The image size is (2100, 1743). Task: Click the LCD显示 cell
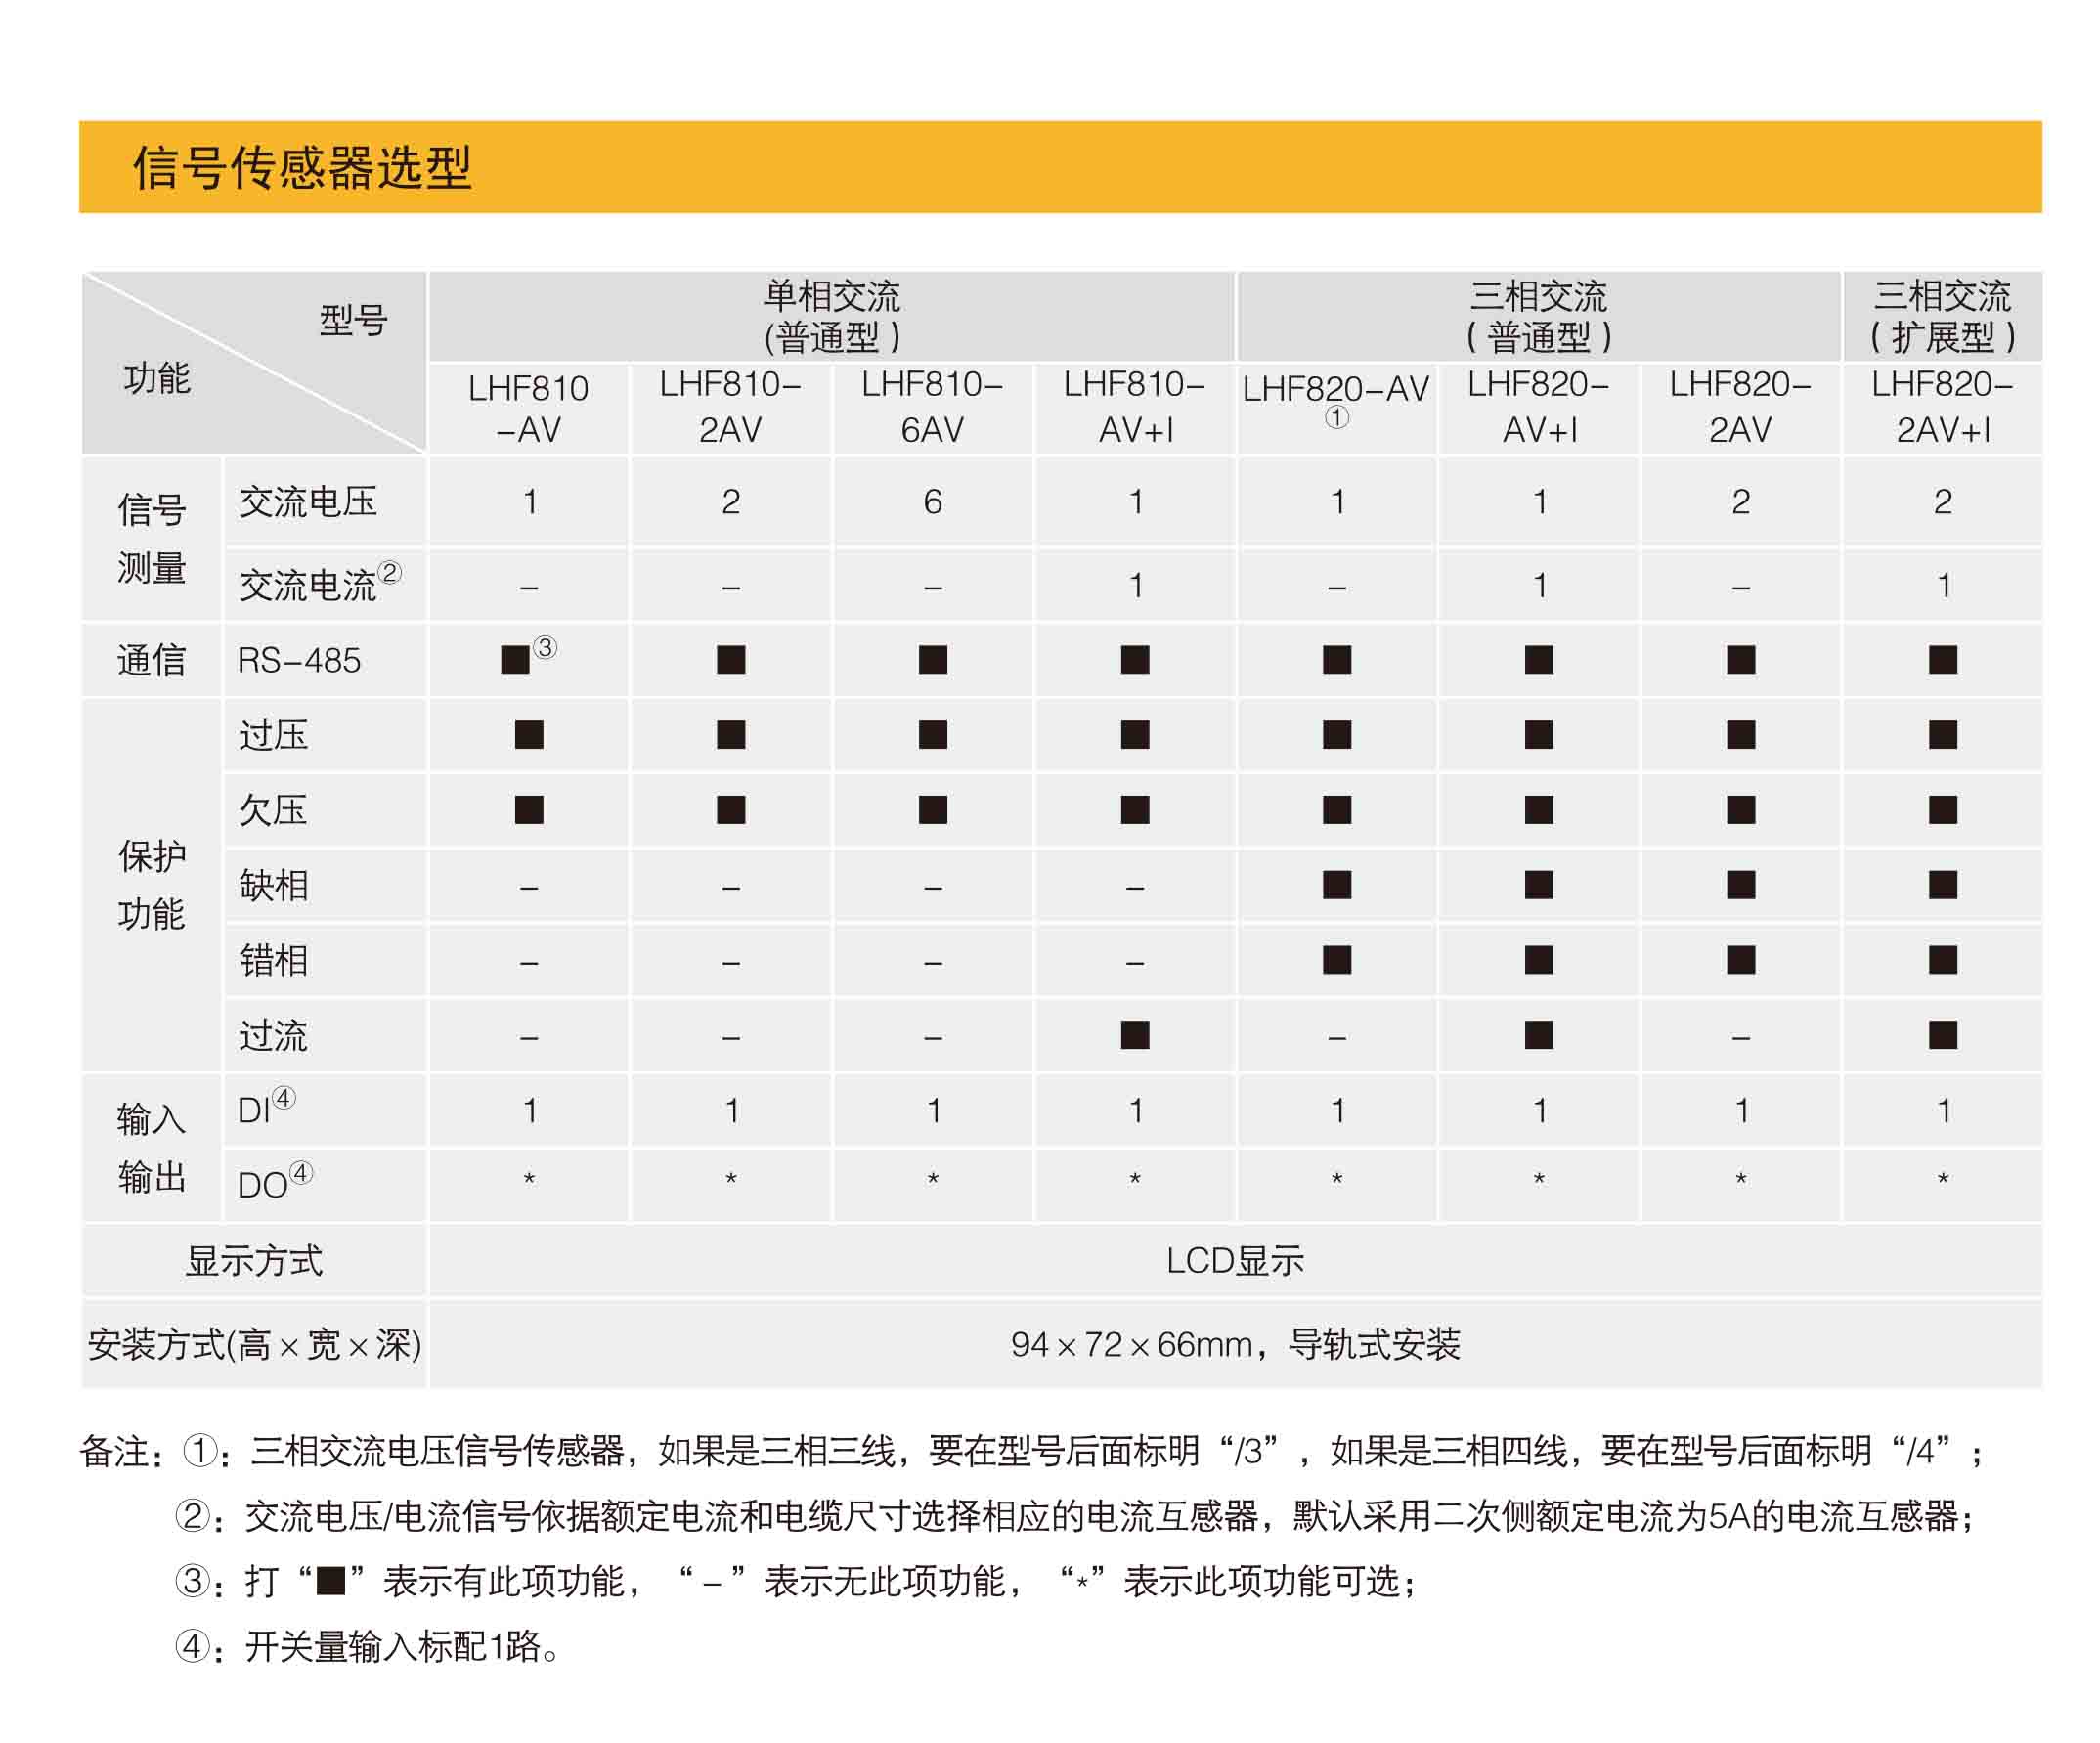(1235, 1261)
